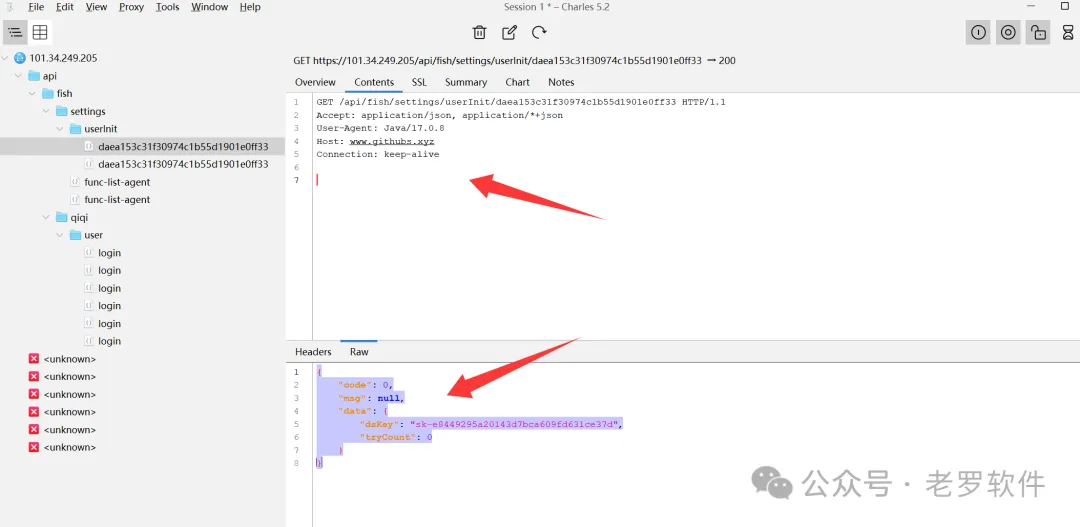Click the user folder icon

point(75,235)
